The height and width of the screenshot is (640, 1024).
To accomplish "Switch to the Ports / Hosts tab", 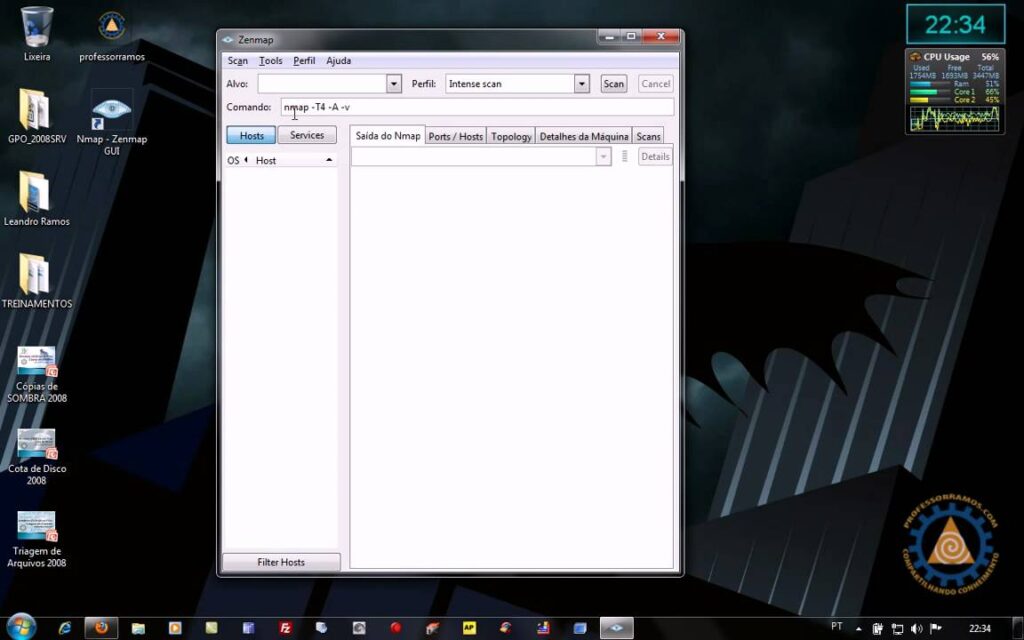I will tap(456, 136).
